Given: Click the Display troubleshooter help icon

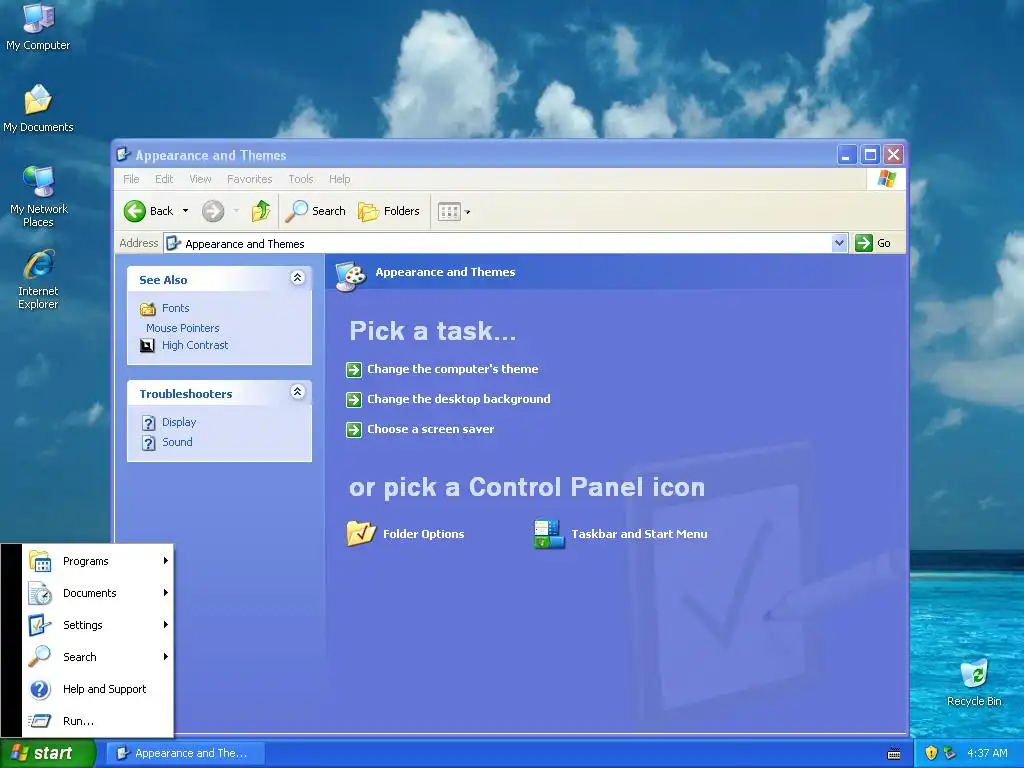Looking at the screenshot, I should pos(149,423).
